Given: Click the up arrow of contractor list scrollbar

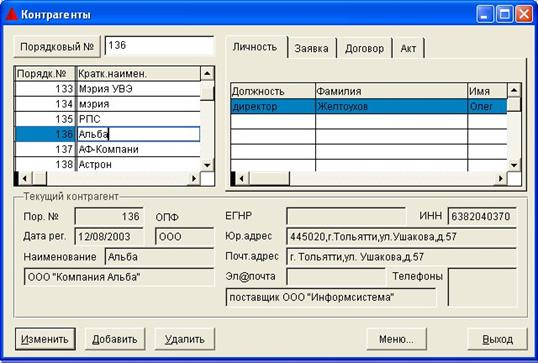Looking at the screenshot, I should [x=207, y=73].
